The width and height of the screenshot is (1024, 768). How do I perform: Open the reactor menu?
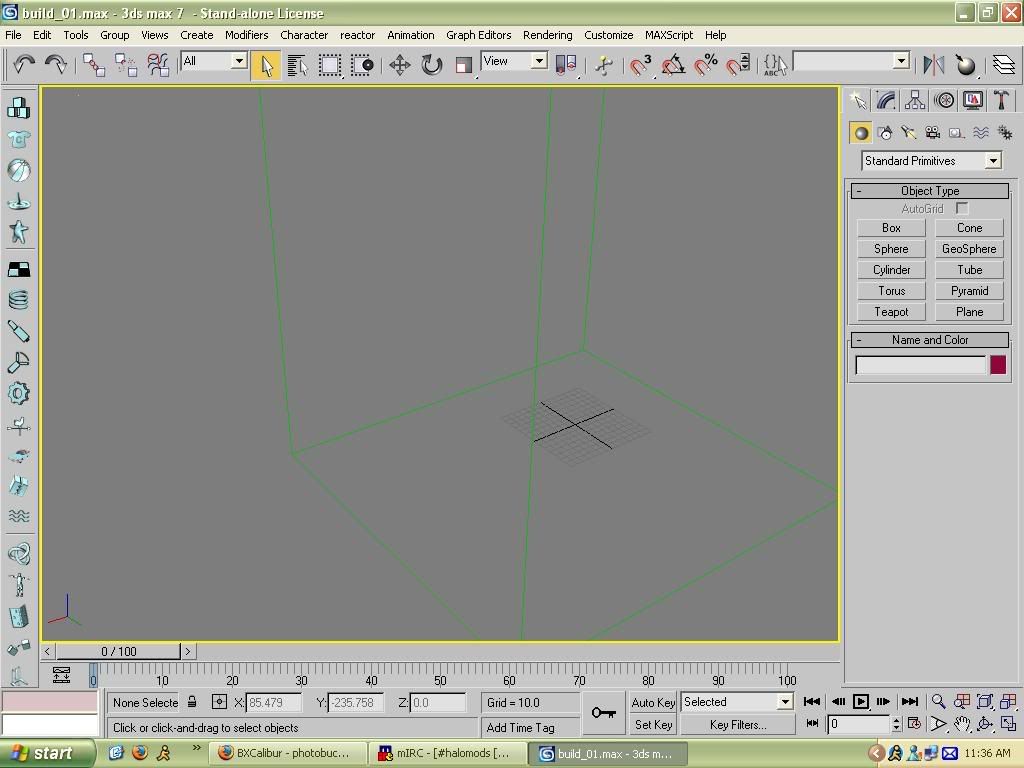(357, 35)
